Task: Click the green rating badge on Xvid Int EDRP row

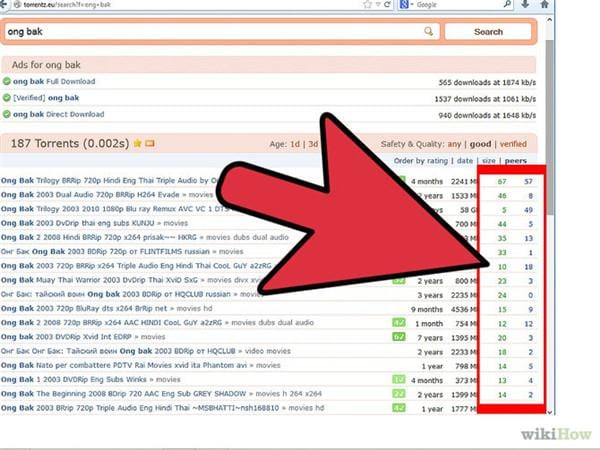Action: (x=399, y=337)
